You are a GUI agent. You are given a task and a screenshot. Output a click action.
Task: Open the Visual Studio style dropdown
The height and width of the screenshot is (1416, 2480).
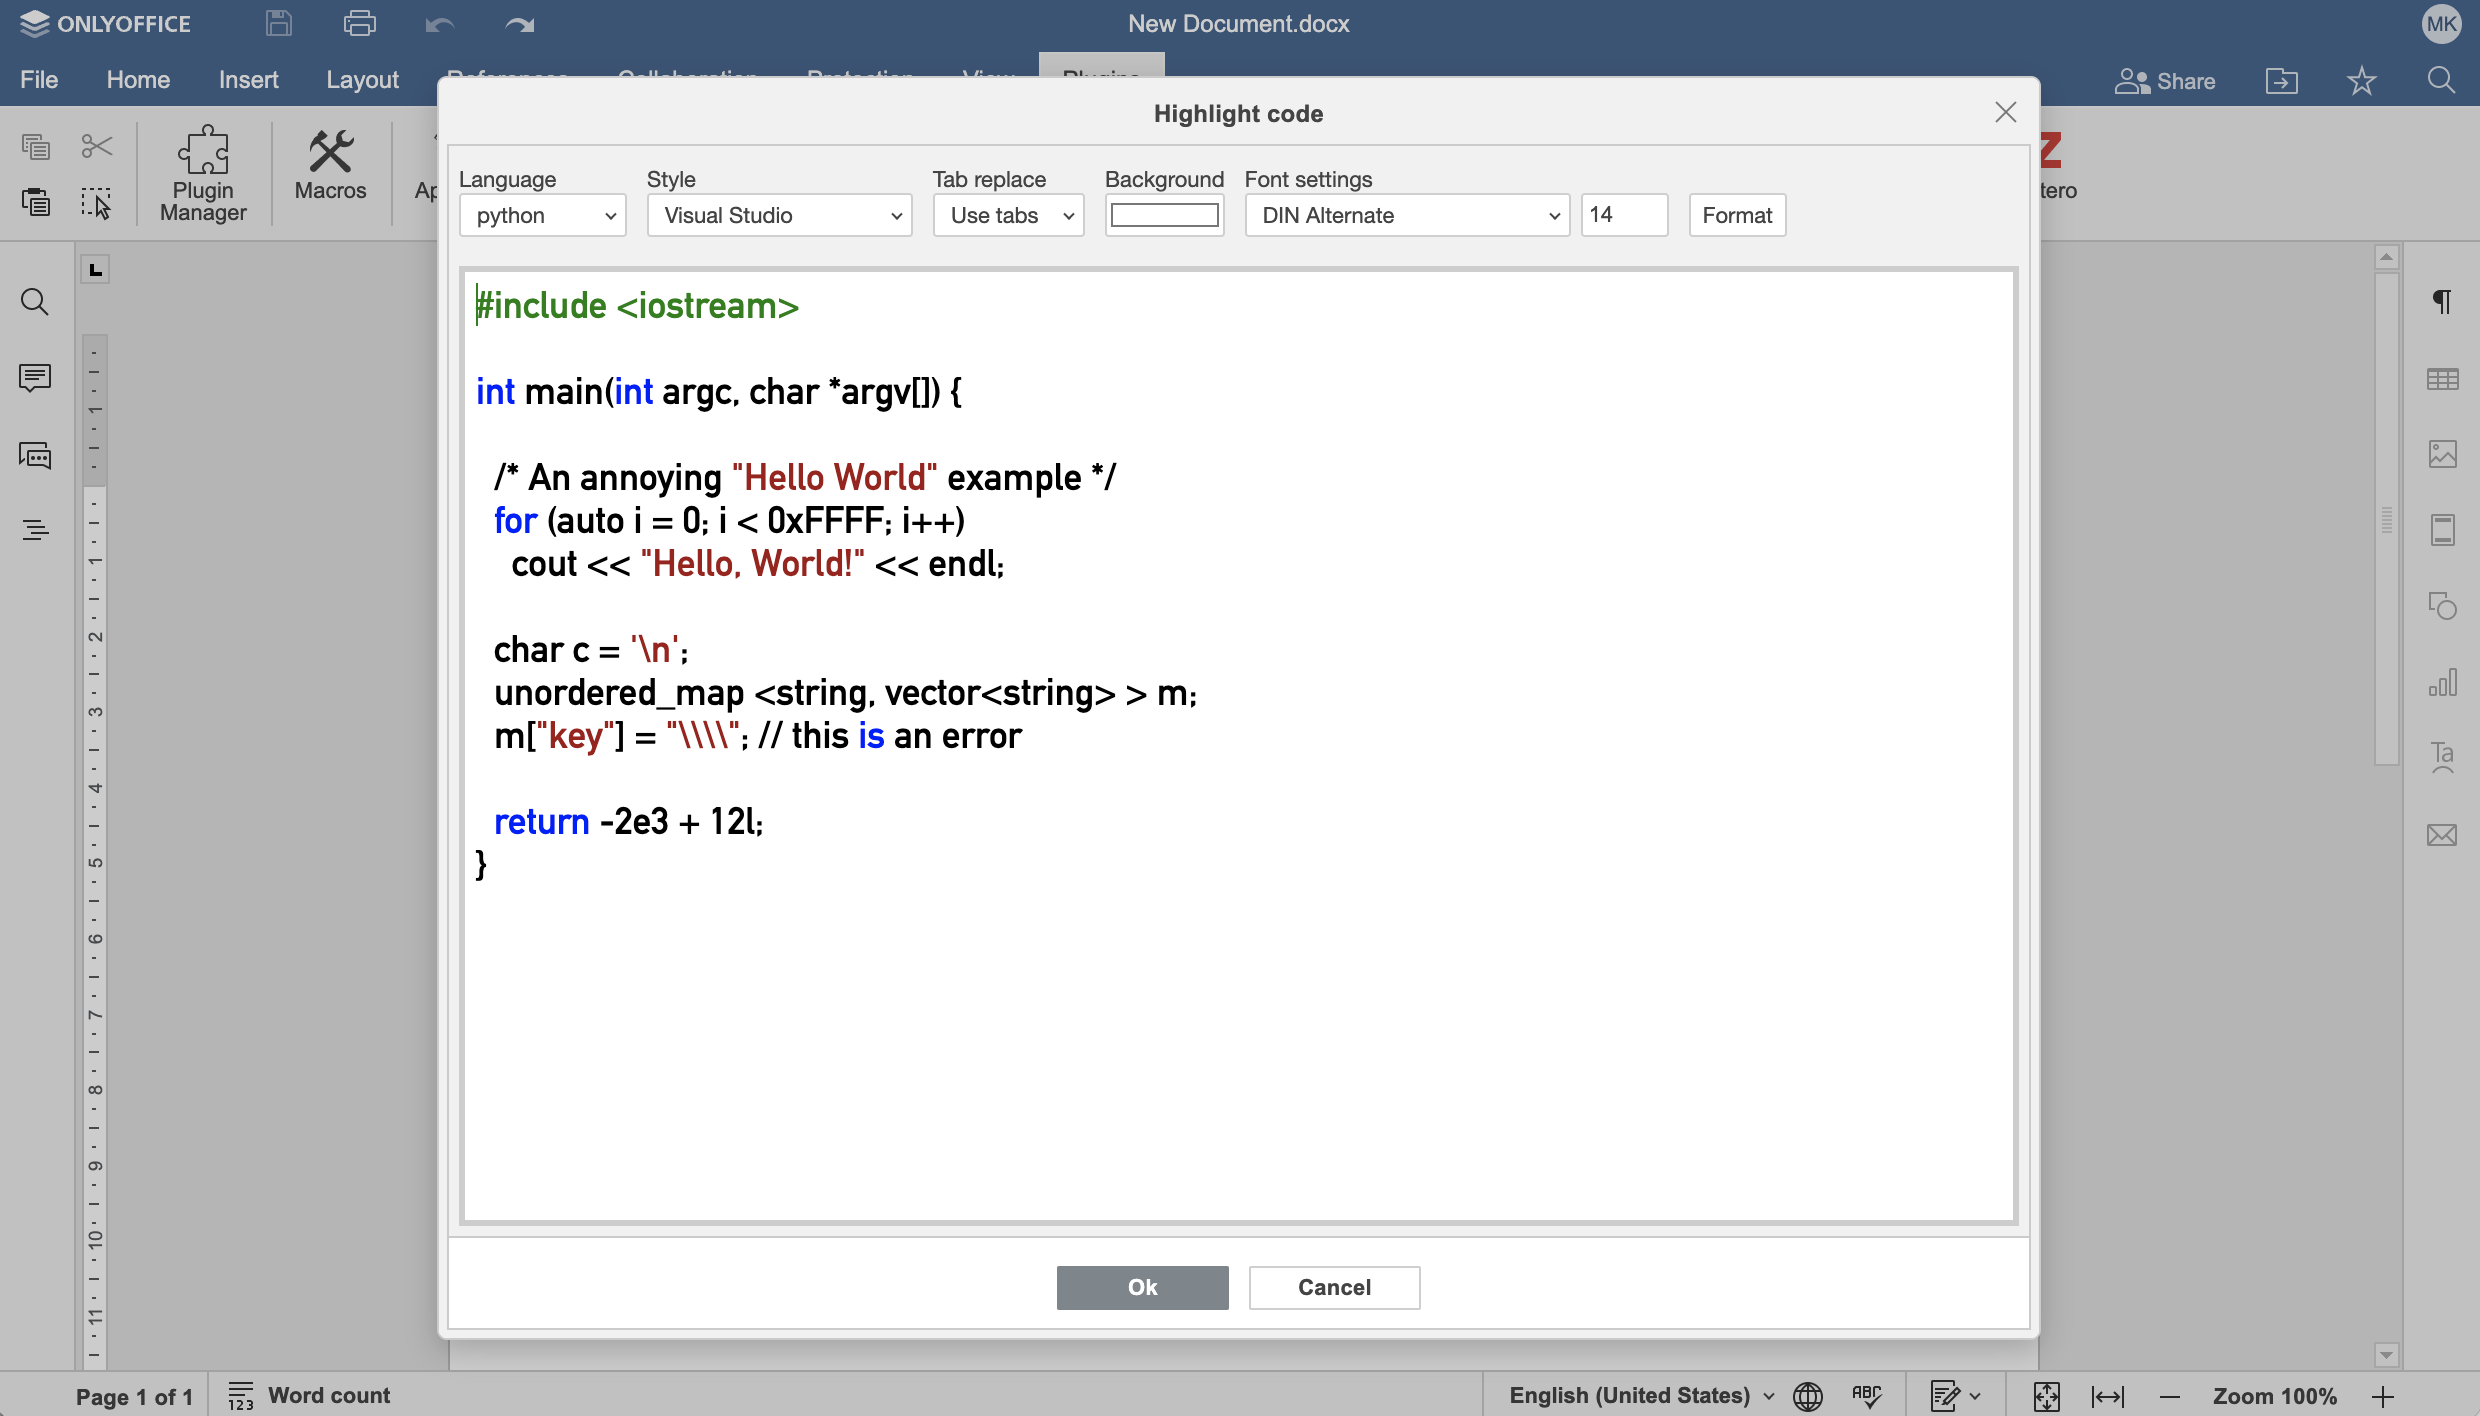click(779, 216)
